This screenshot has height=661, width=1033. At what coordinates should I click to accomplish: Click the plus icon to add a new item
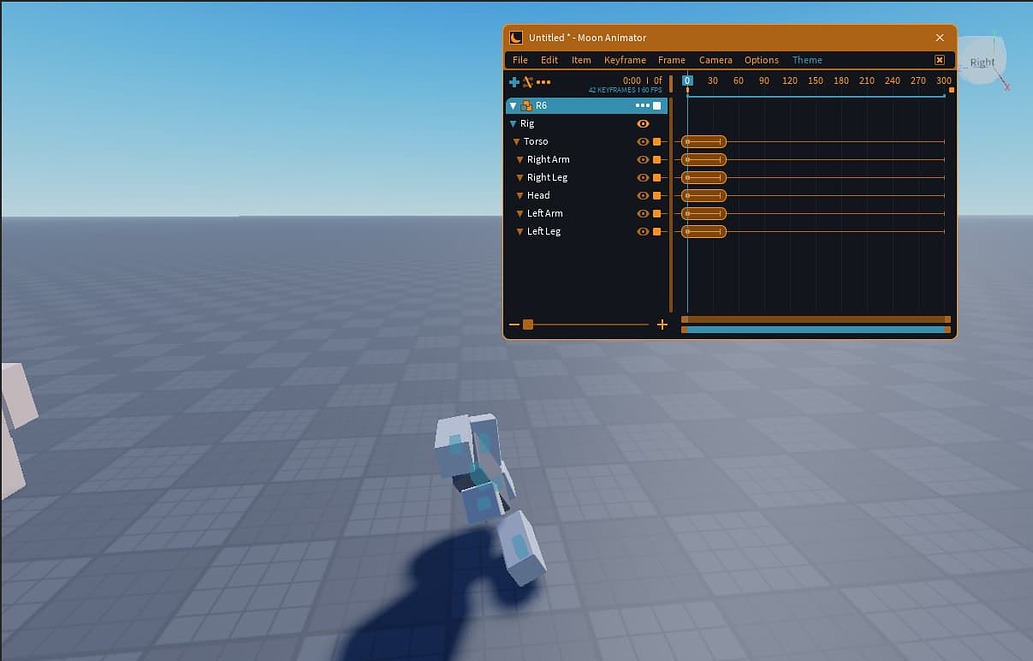coord(514,82)
